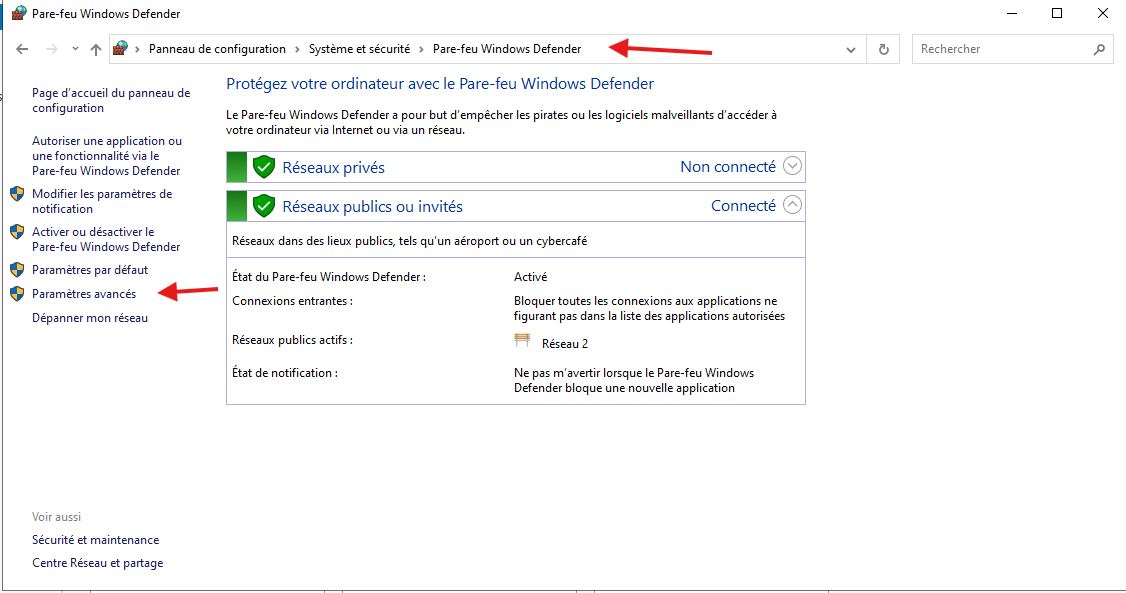Click 'État de notification :' label

click(x=285, y=373)
